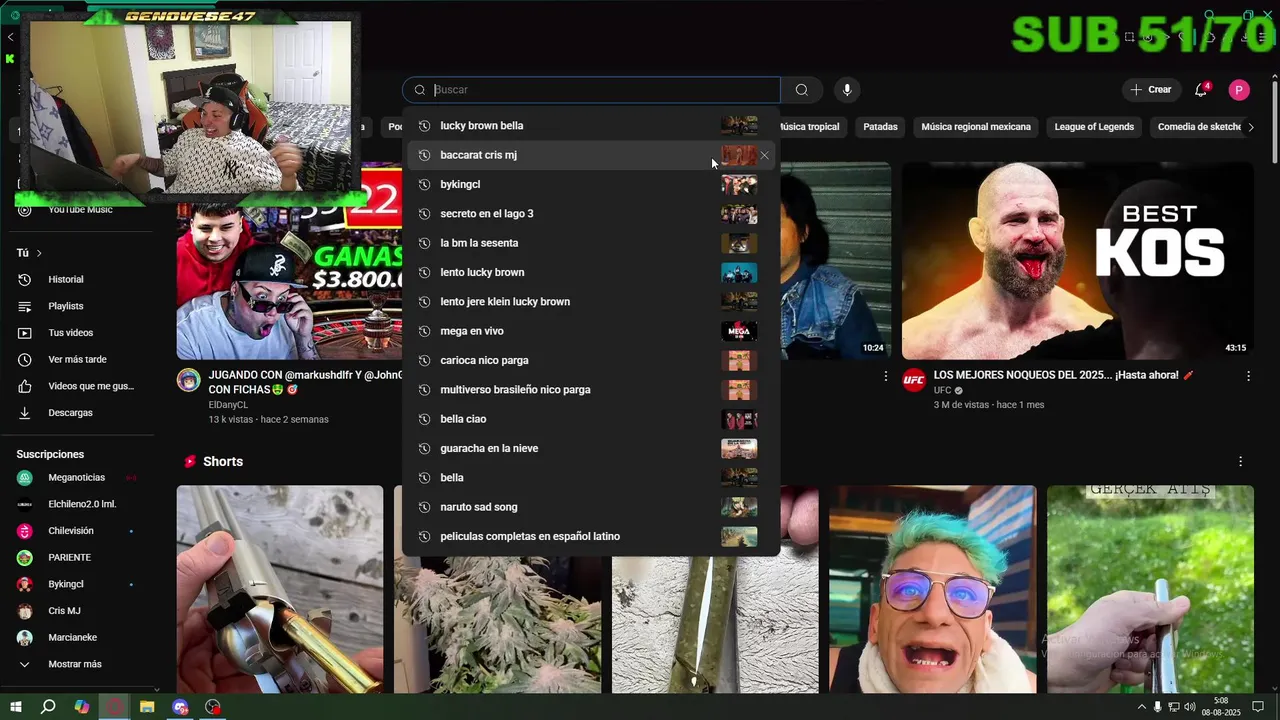Choose 'bella ciao' suggestion
Viewport: 1280px width, 720px height.
[x=591, y=419]
